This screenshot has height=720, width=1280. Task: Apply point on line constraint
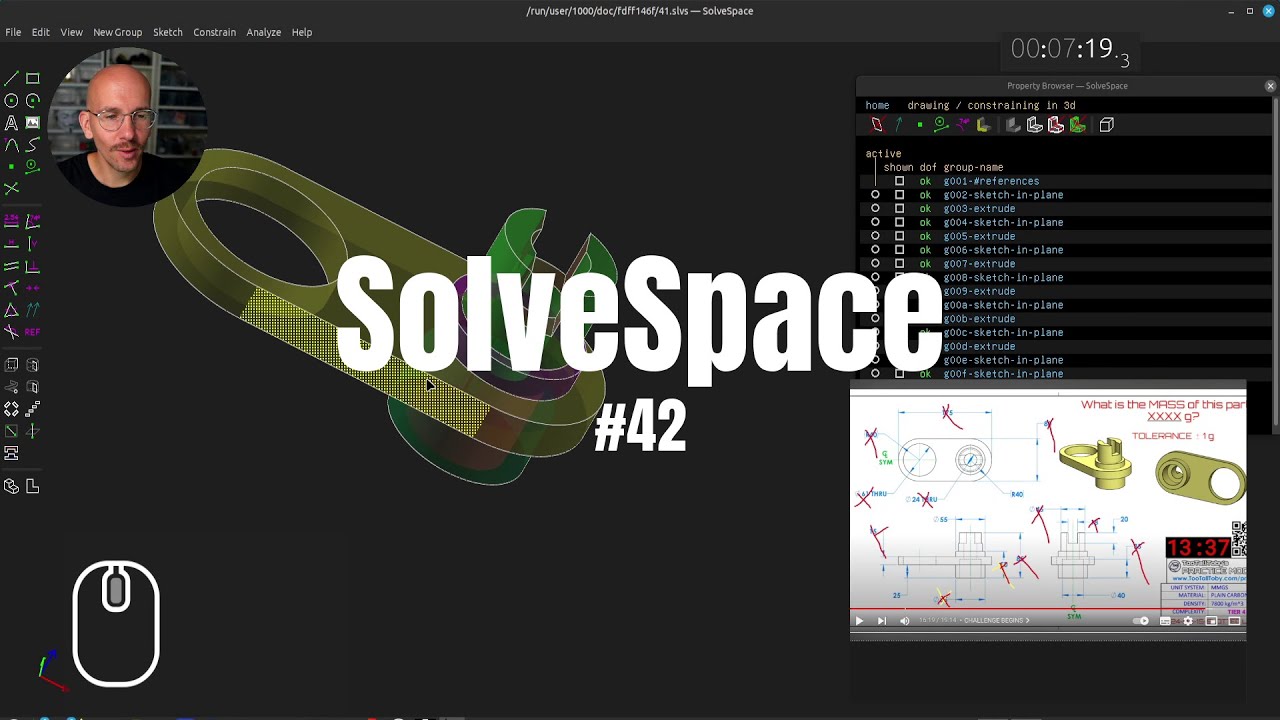point(11,287)
